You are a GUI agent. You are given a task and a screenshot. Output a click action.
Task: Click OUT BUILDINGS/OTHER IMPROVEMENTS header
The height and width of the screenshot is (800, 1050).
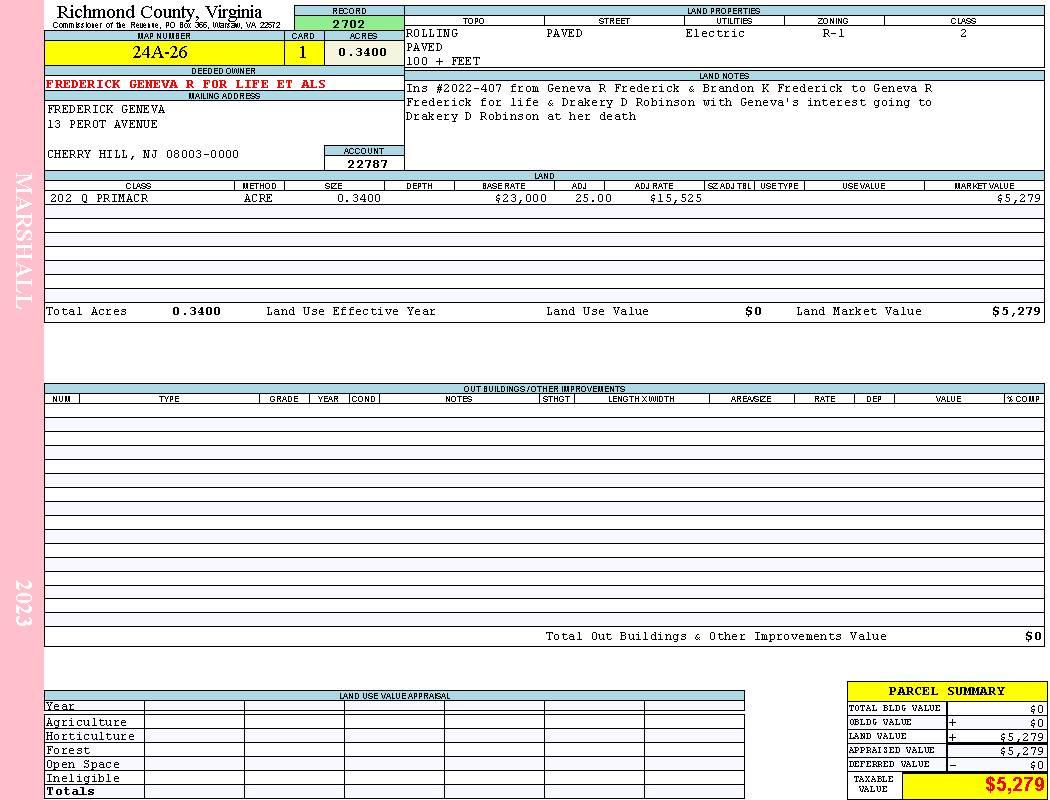click(544, 389)
